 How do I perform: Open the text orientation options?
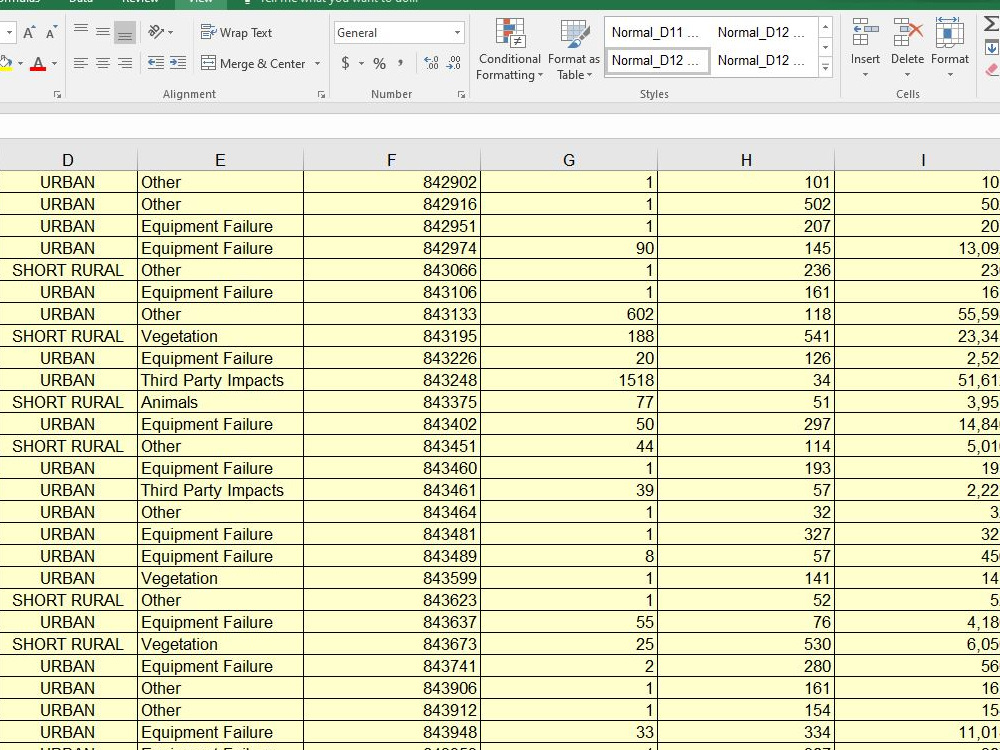pos(160,32)
